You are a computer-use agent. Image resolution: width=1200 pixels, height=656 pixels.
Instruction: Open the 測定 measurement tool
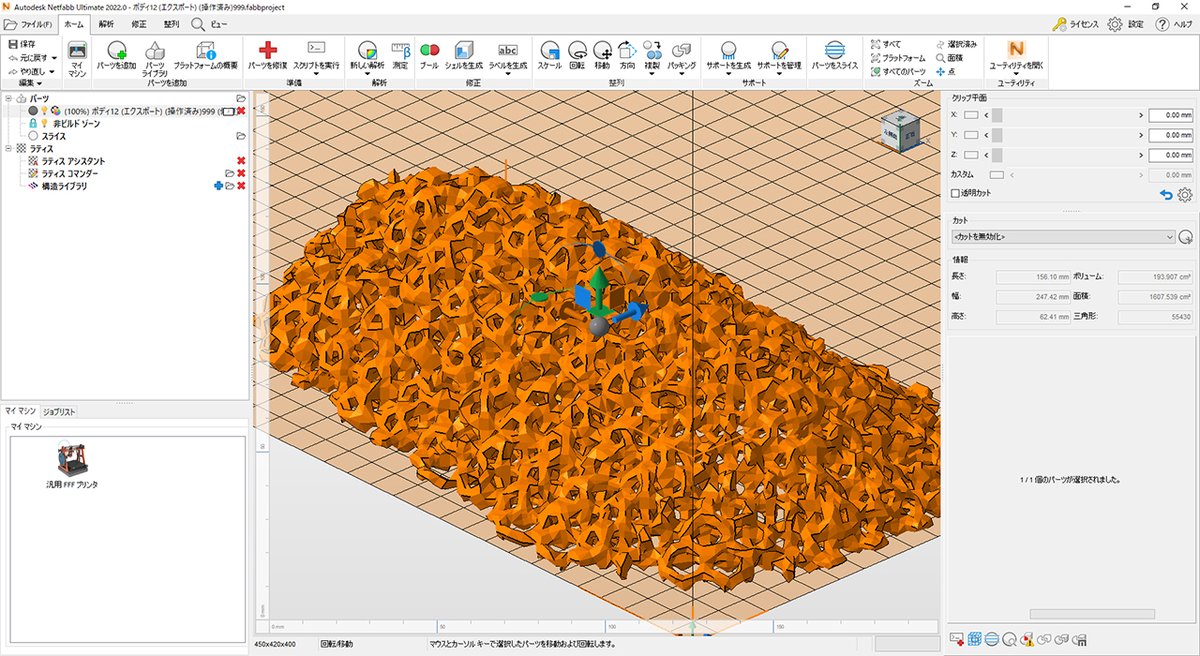[399, 52]
